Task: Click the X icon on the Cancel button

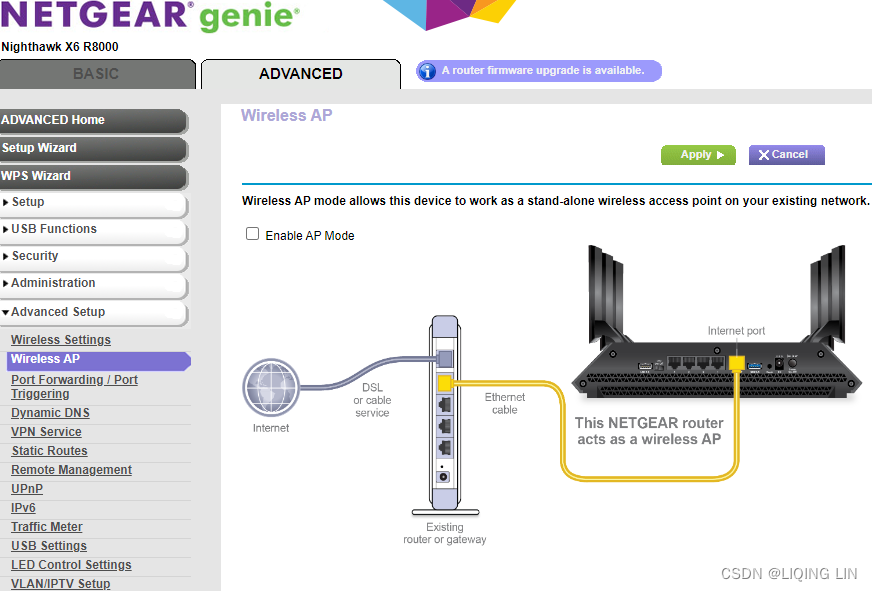Action: point(765,155)
